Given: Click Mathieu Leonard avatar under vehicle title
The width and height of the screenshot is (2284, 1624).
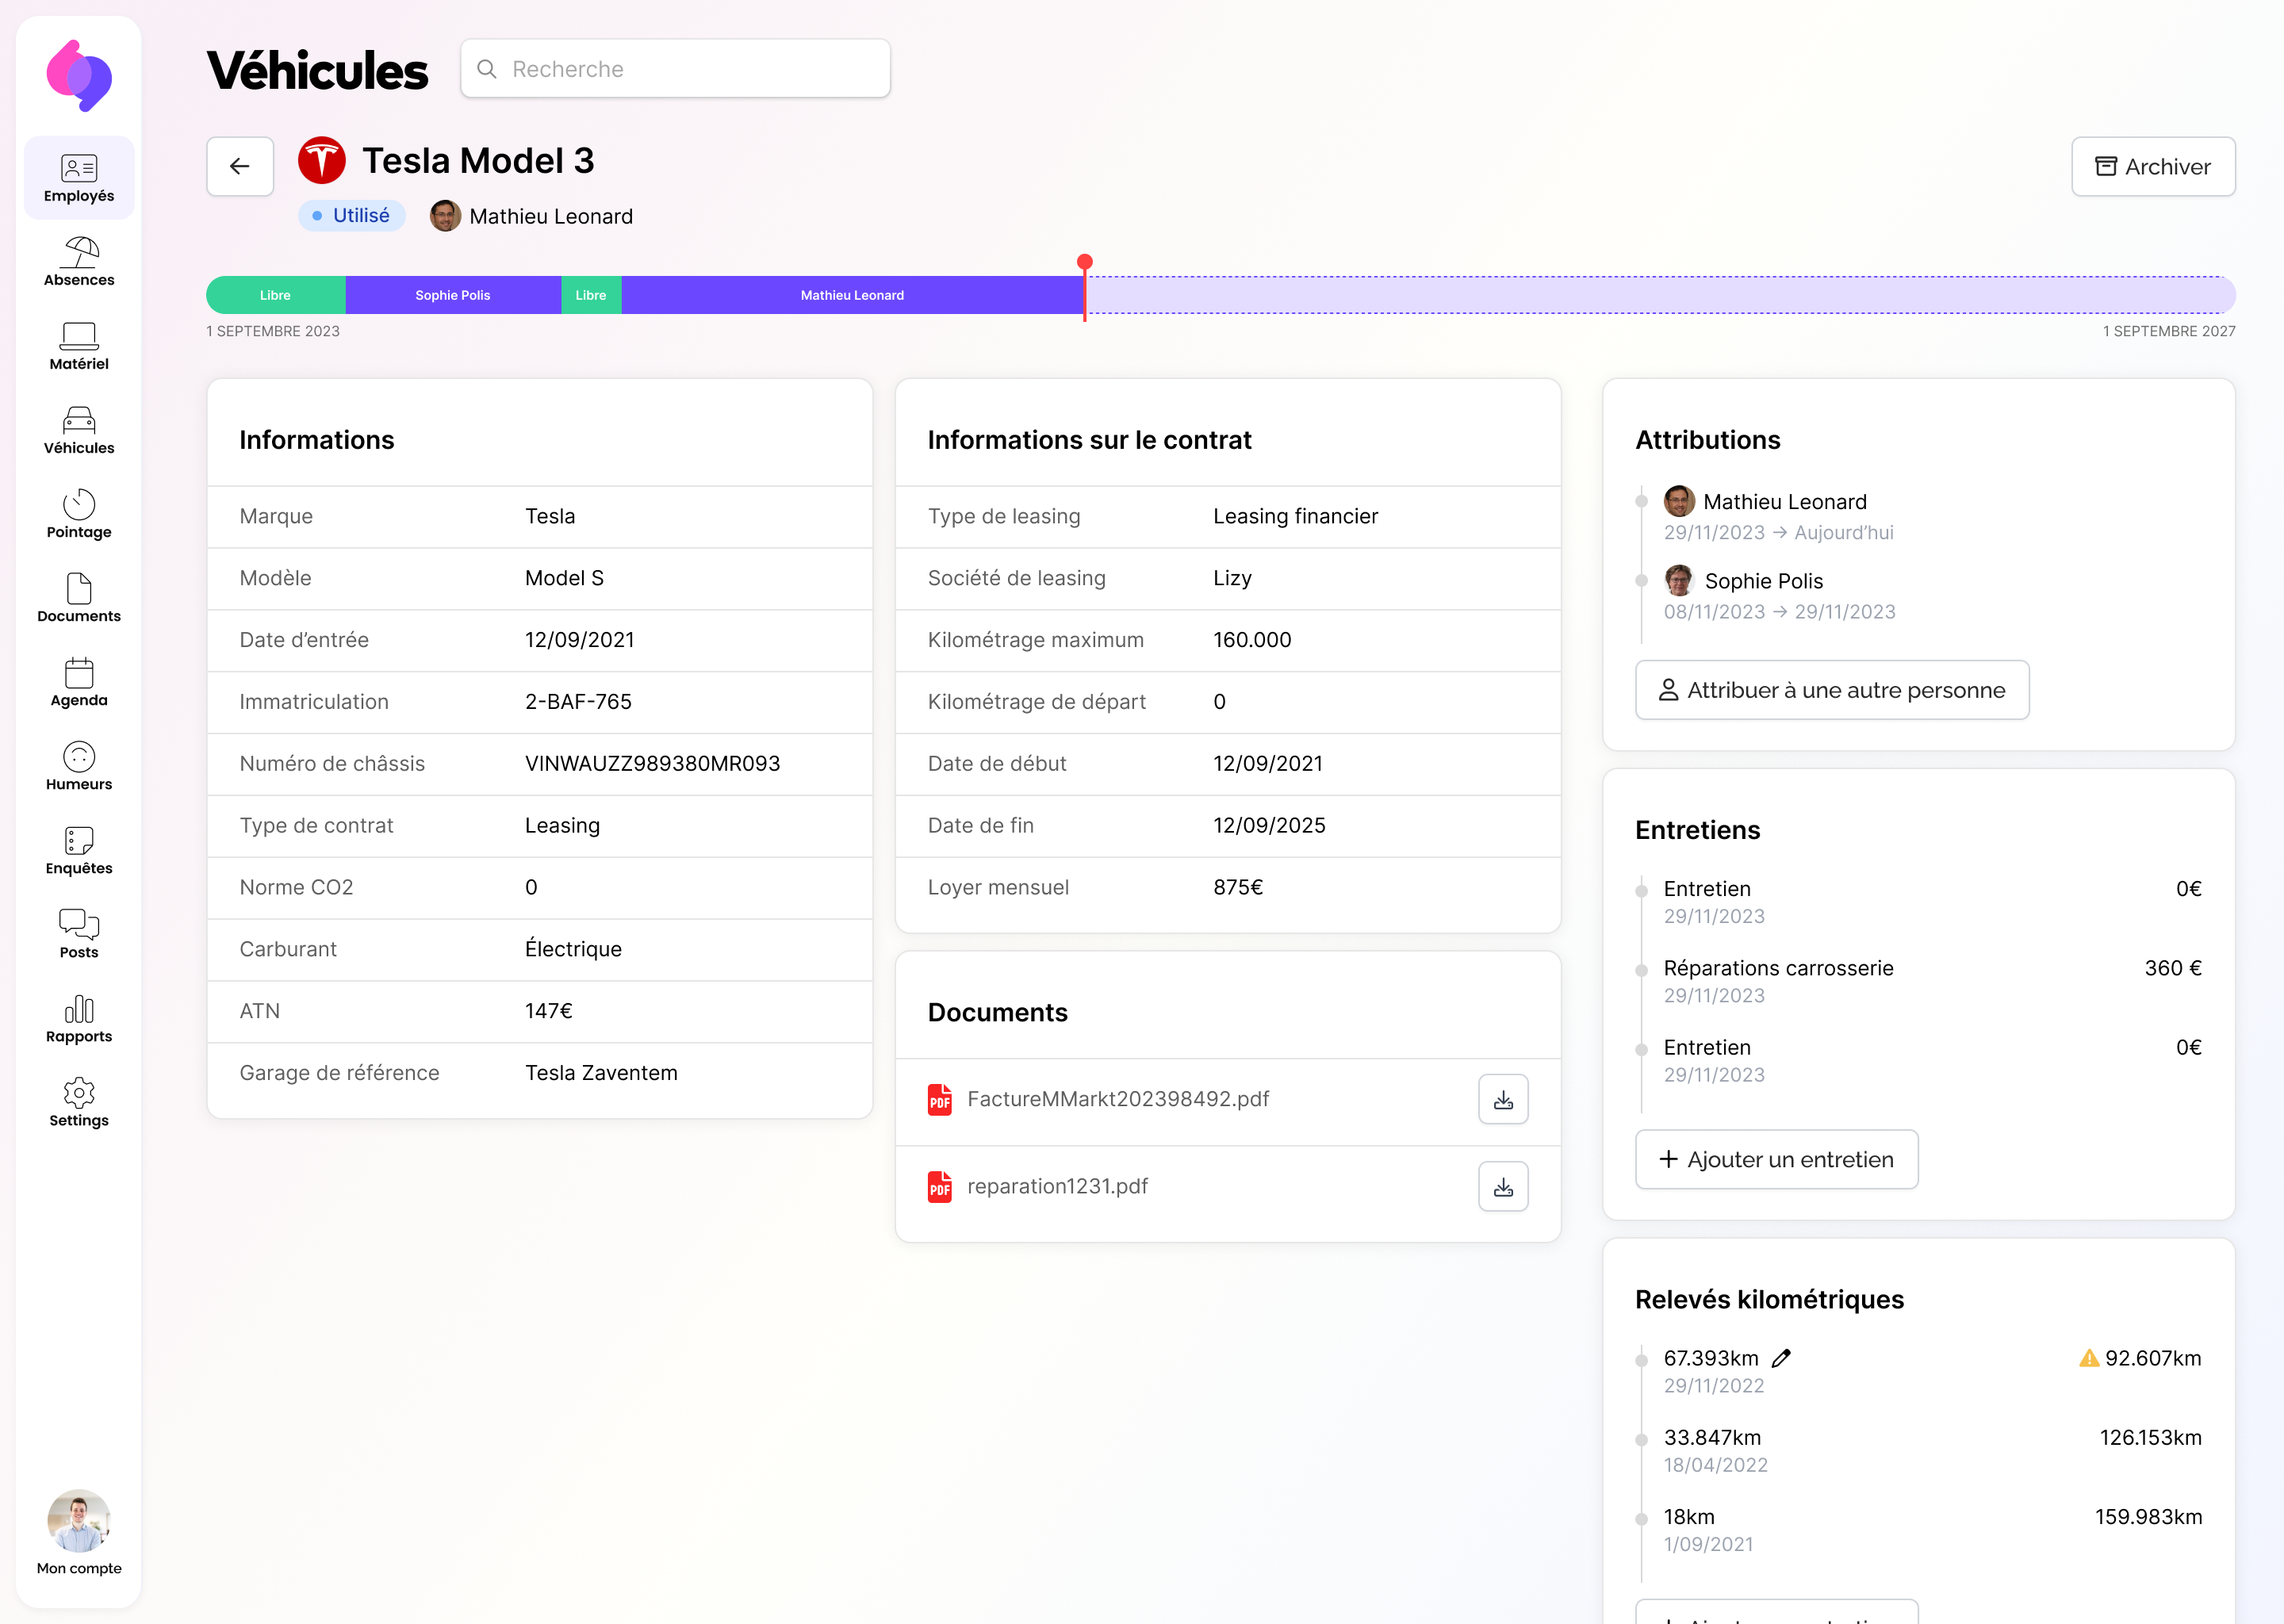Looking at the screenshot, I should click(445, 216).
